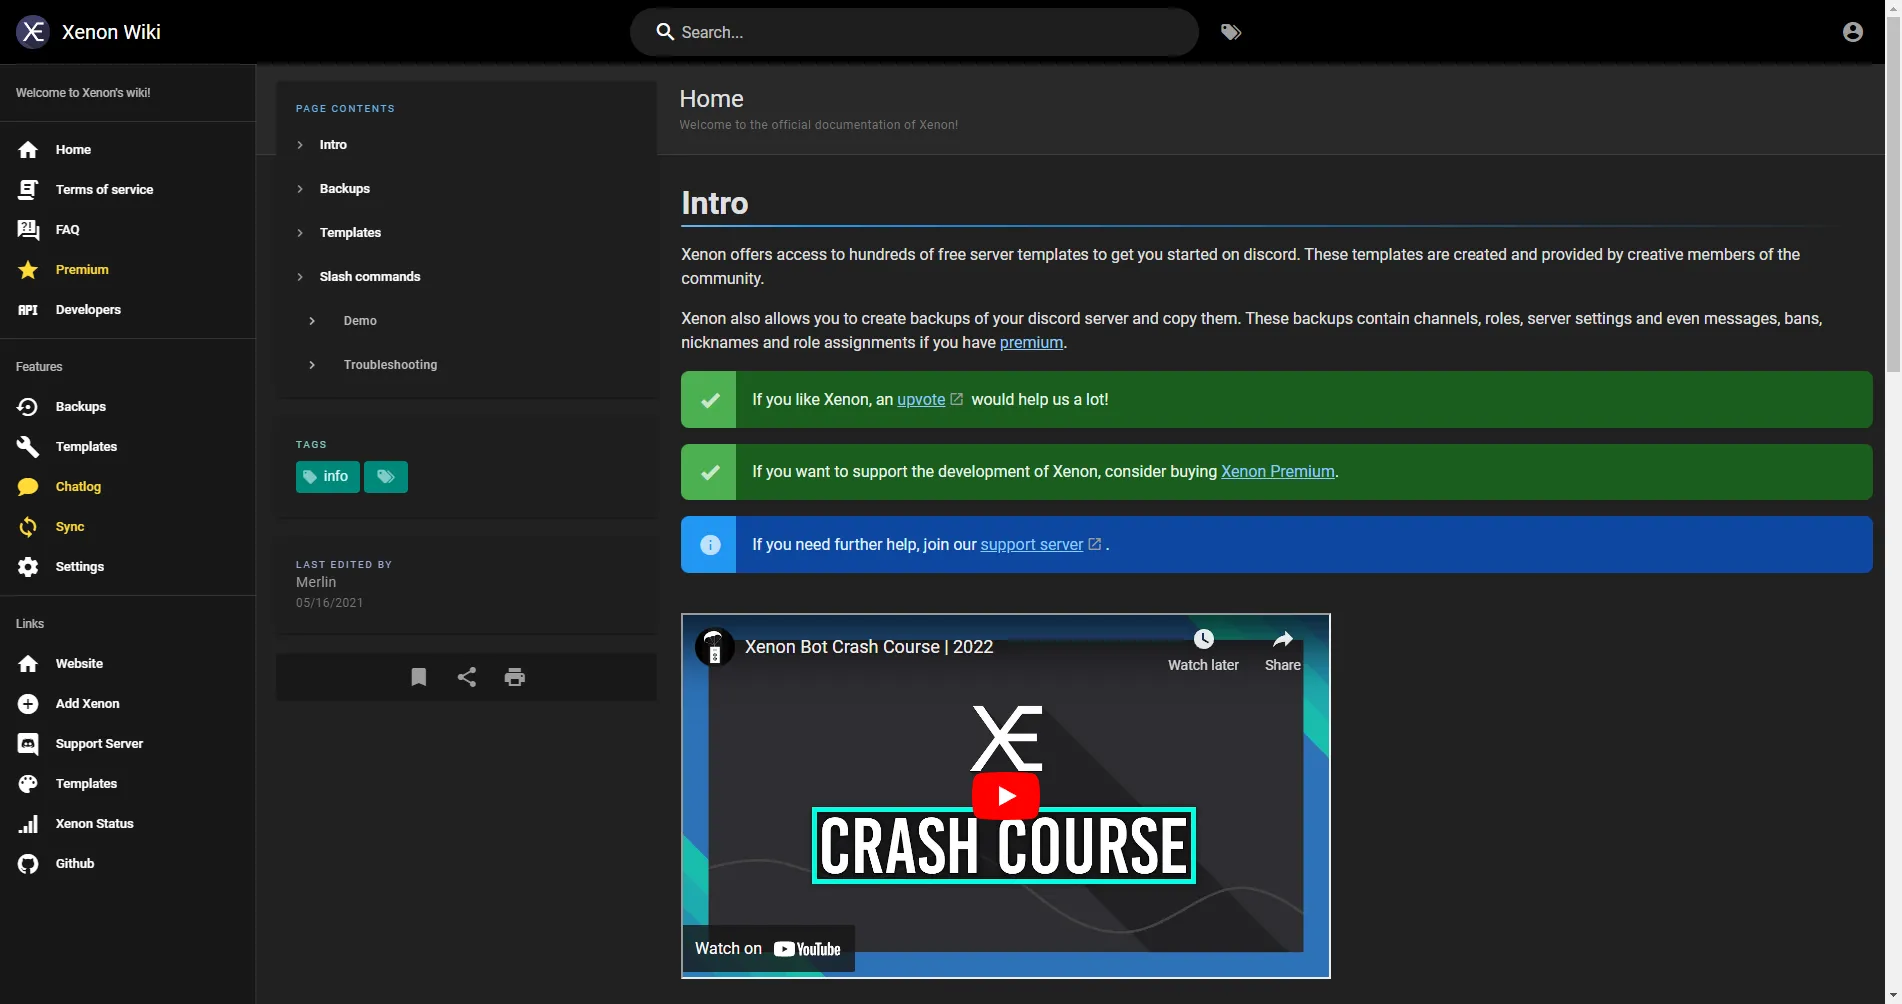Screen dimensions: 1902x1004
Task: Click the Templates palette icon under Links
Action: [28, 784]
